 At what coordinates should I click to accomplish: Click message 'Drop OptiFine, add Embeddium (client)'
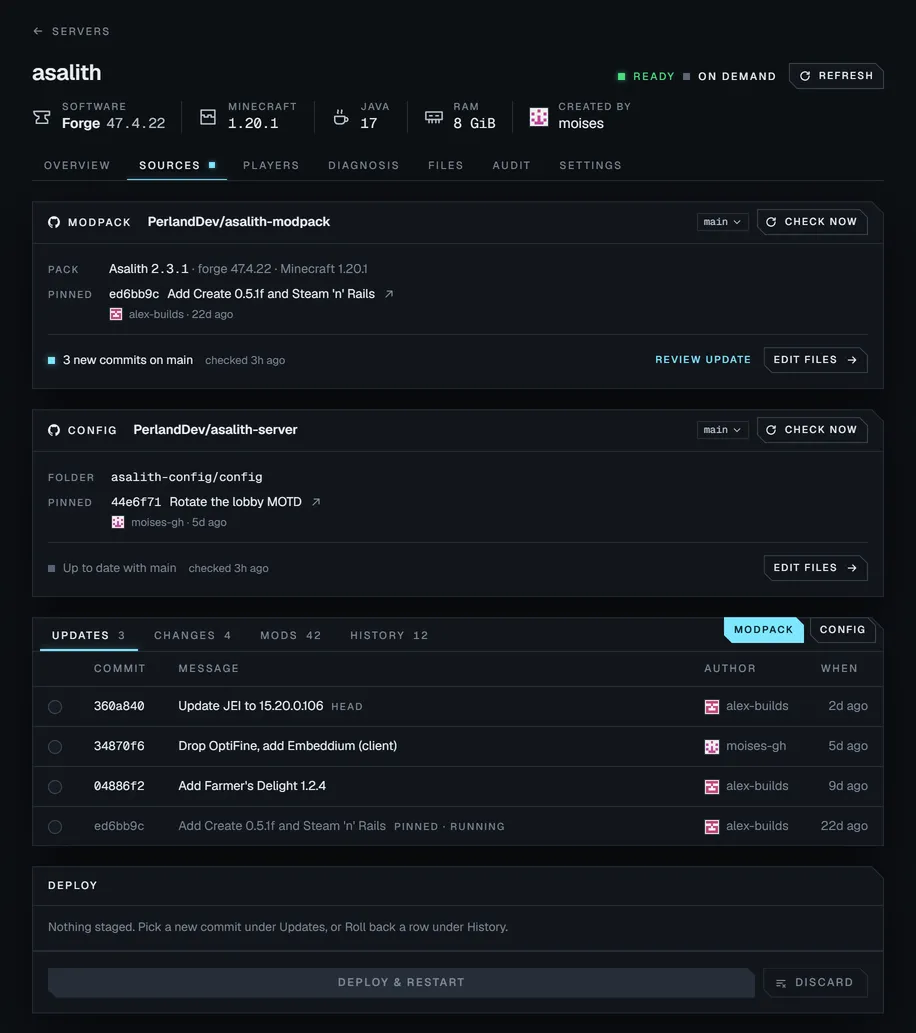tap(287, 746)
